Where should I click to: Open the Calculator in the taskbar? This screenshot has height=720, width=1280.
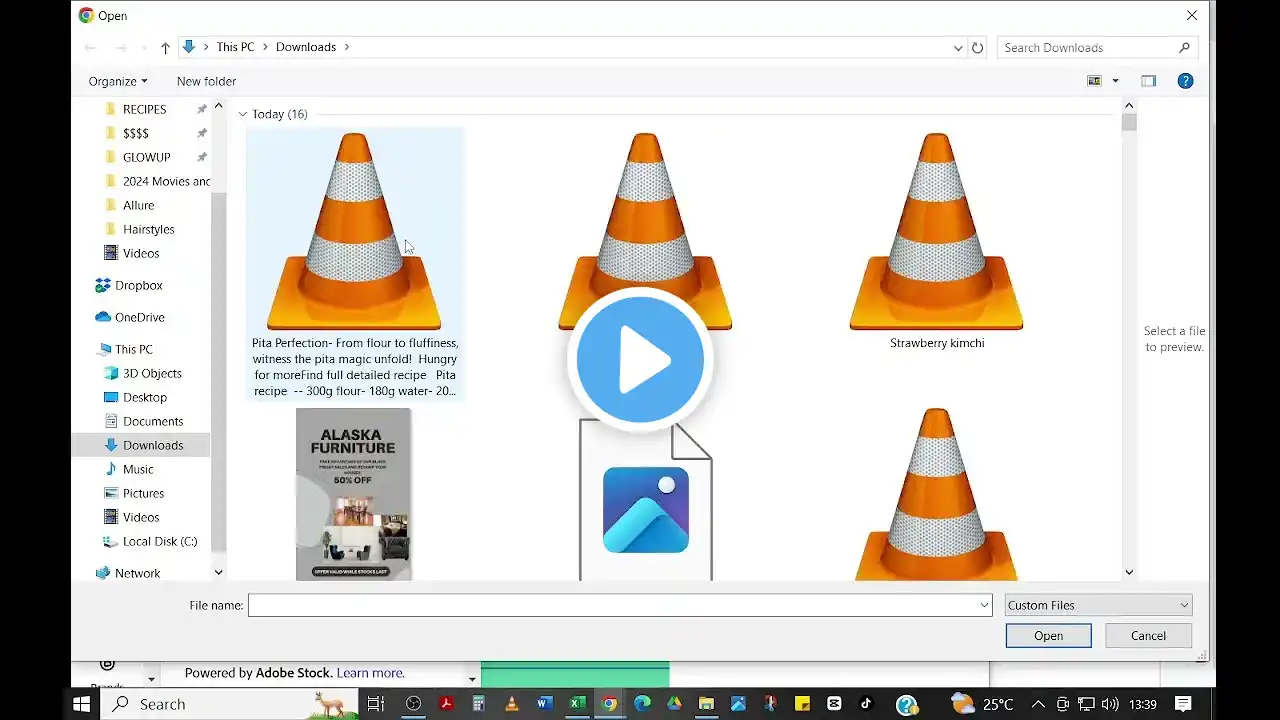coord(479,704)
